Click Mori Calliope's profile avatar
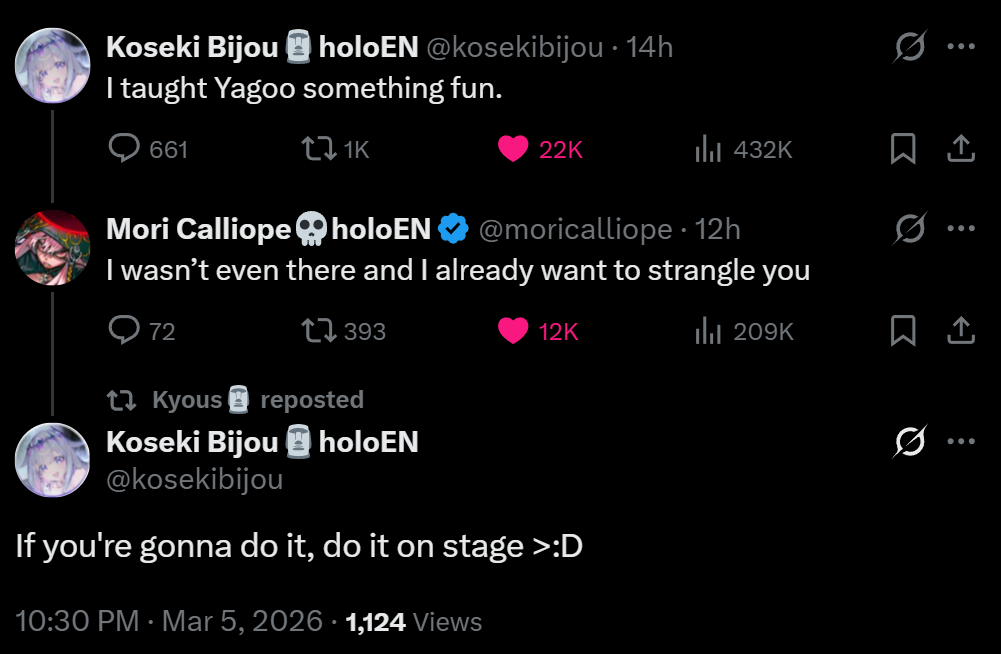 [x=52, y=247]
